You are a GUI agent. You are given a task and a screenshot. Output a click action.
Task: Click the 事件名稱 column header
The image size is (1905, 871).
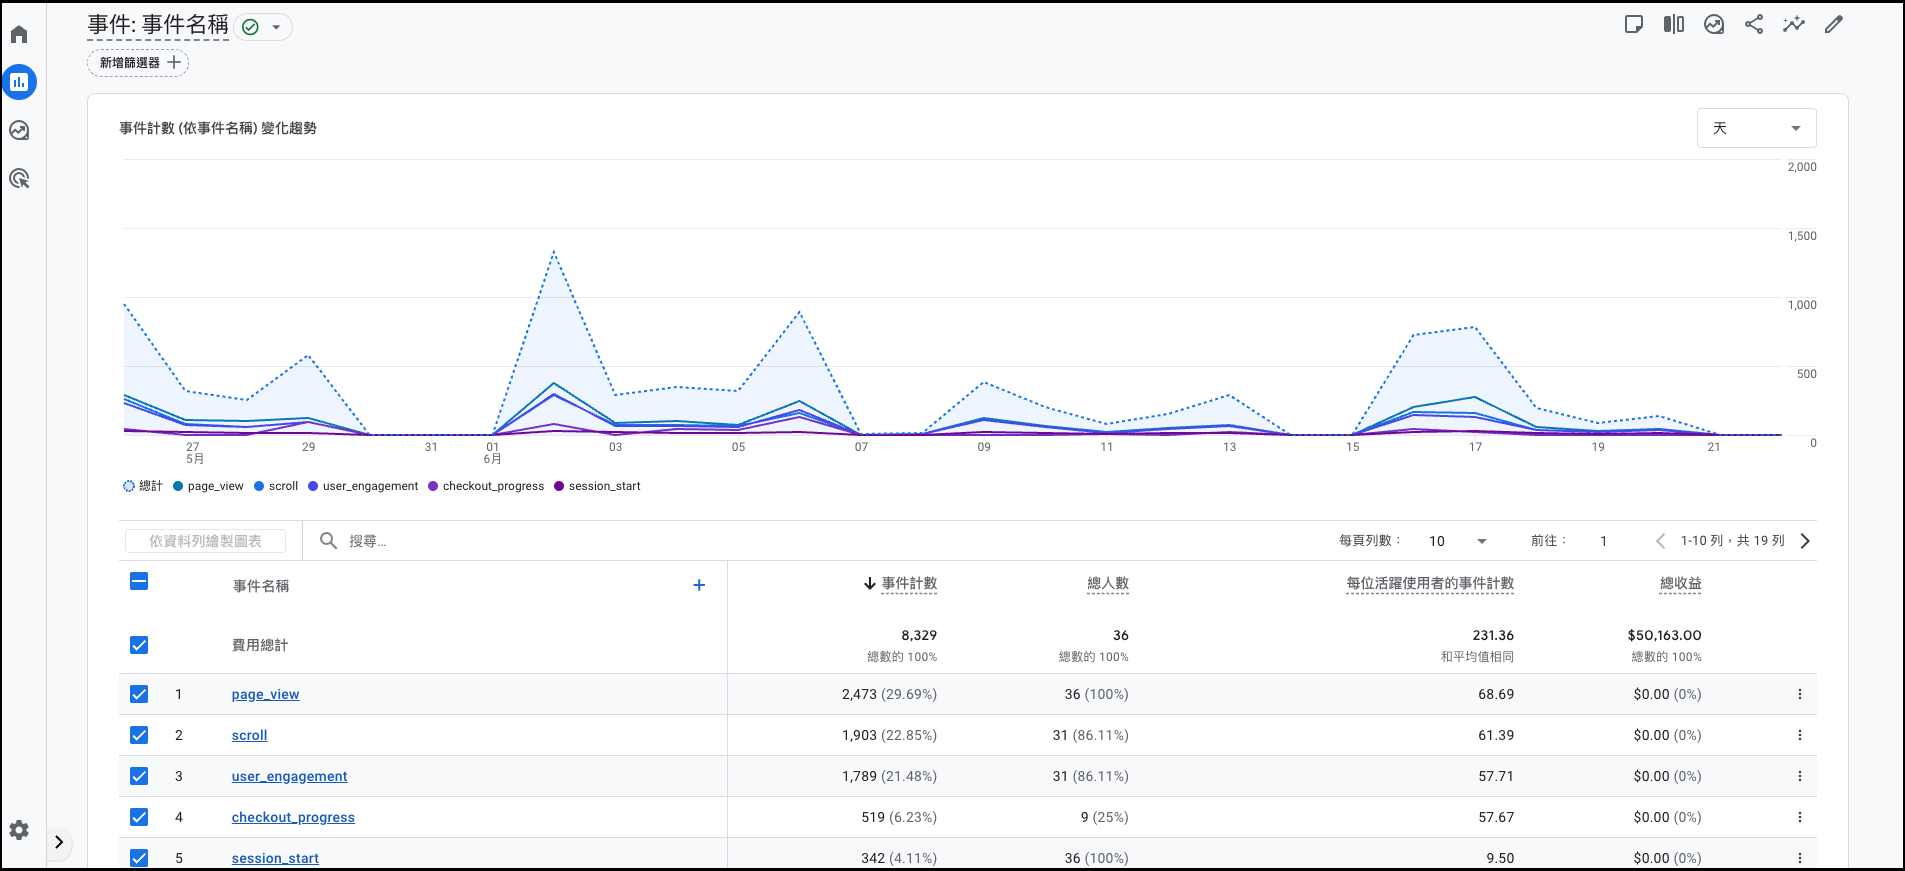(x=261, y=586)
